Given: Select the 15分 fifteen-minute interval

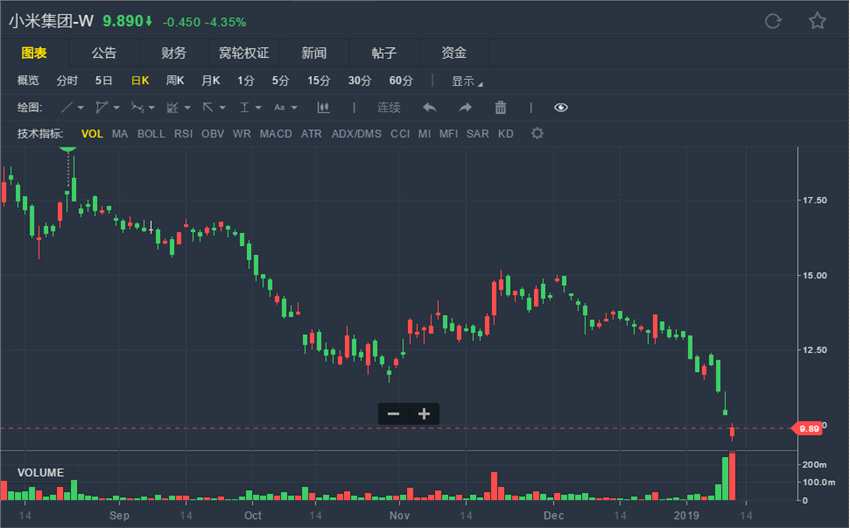Looking at the screenshot, I should (319, 81).
